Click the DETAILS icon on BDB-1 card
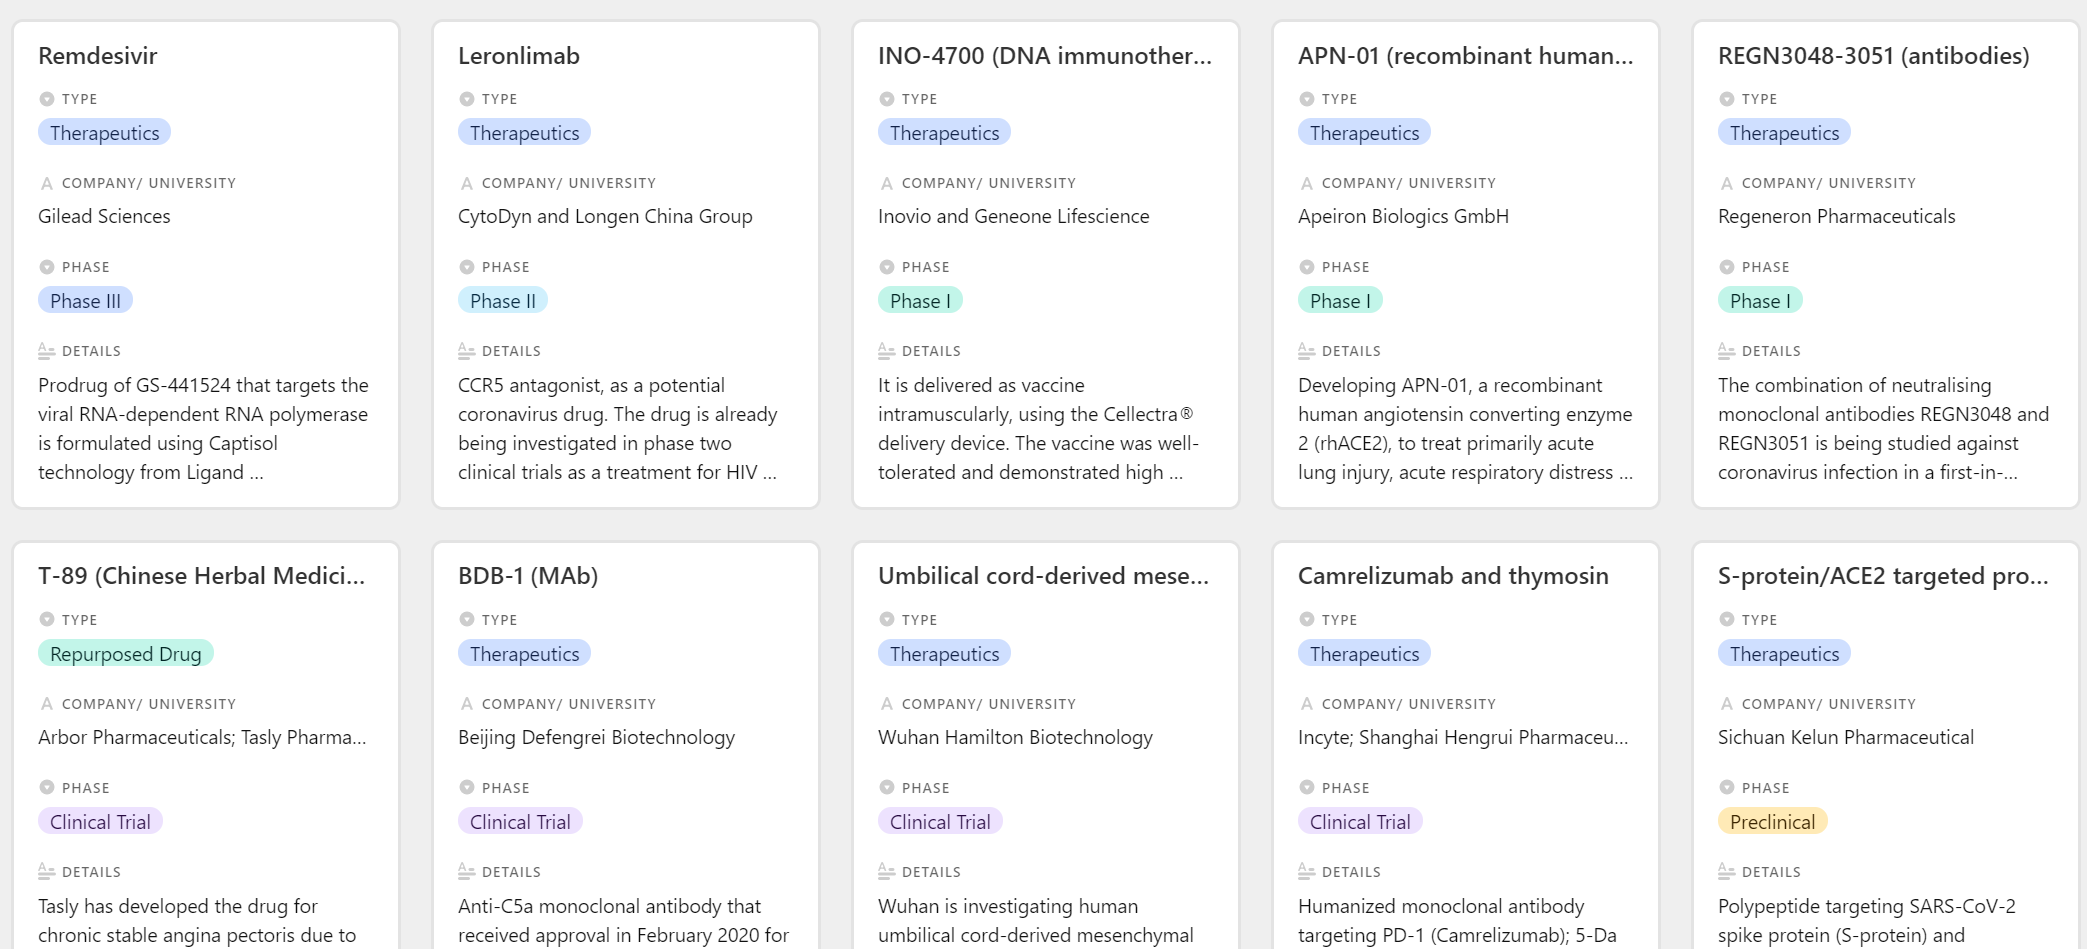 point(466,871)
